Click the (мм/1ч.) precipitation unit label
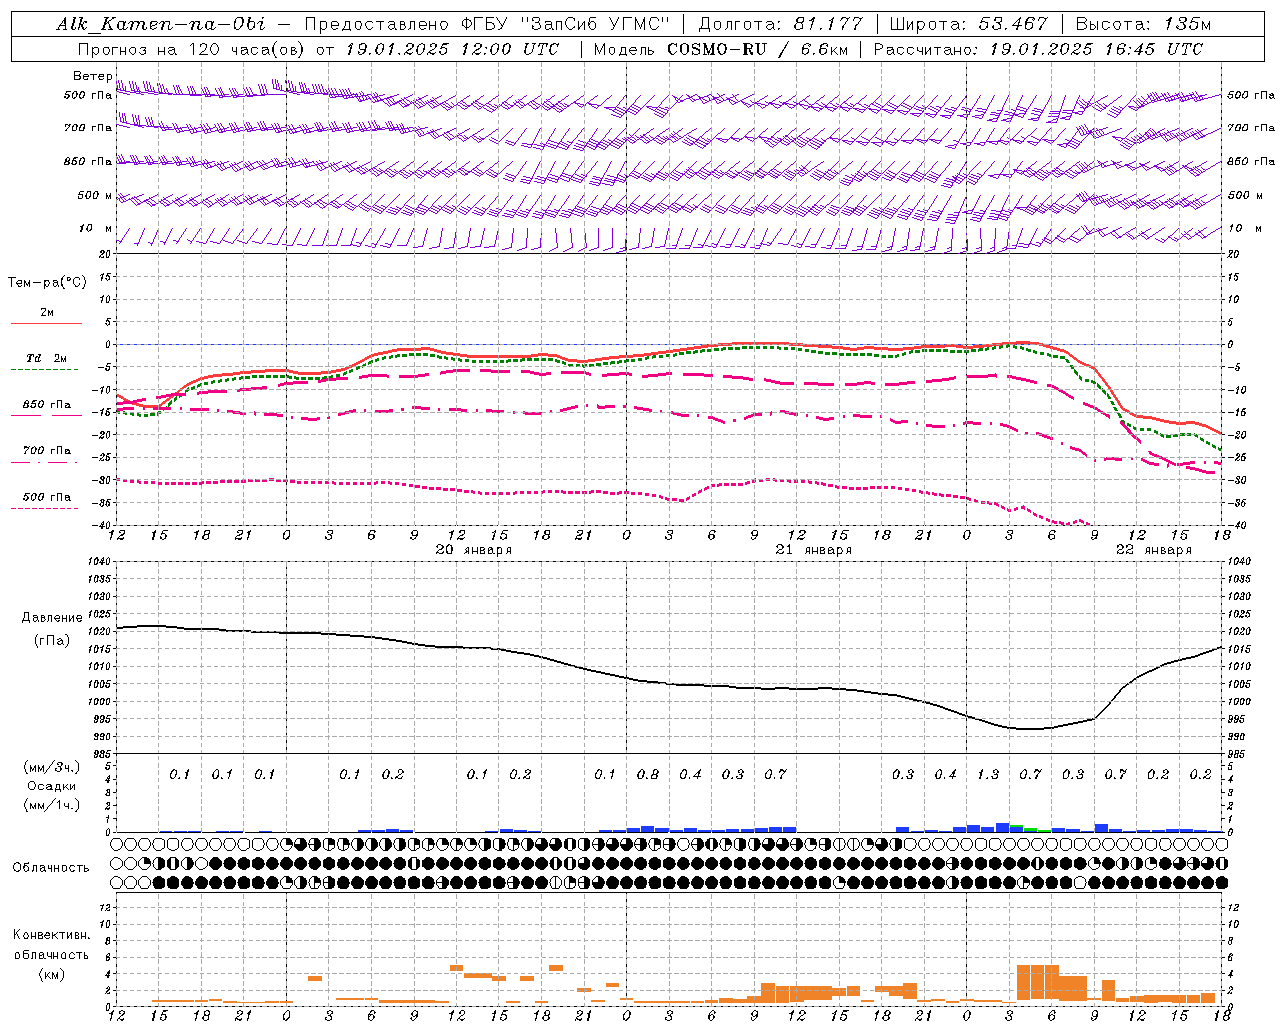1280x1024 pixels. coord(51,805)
